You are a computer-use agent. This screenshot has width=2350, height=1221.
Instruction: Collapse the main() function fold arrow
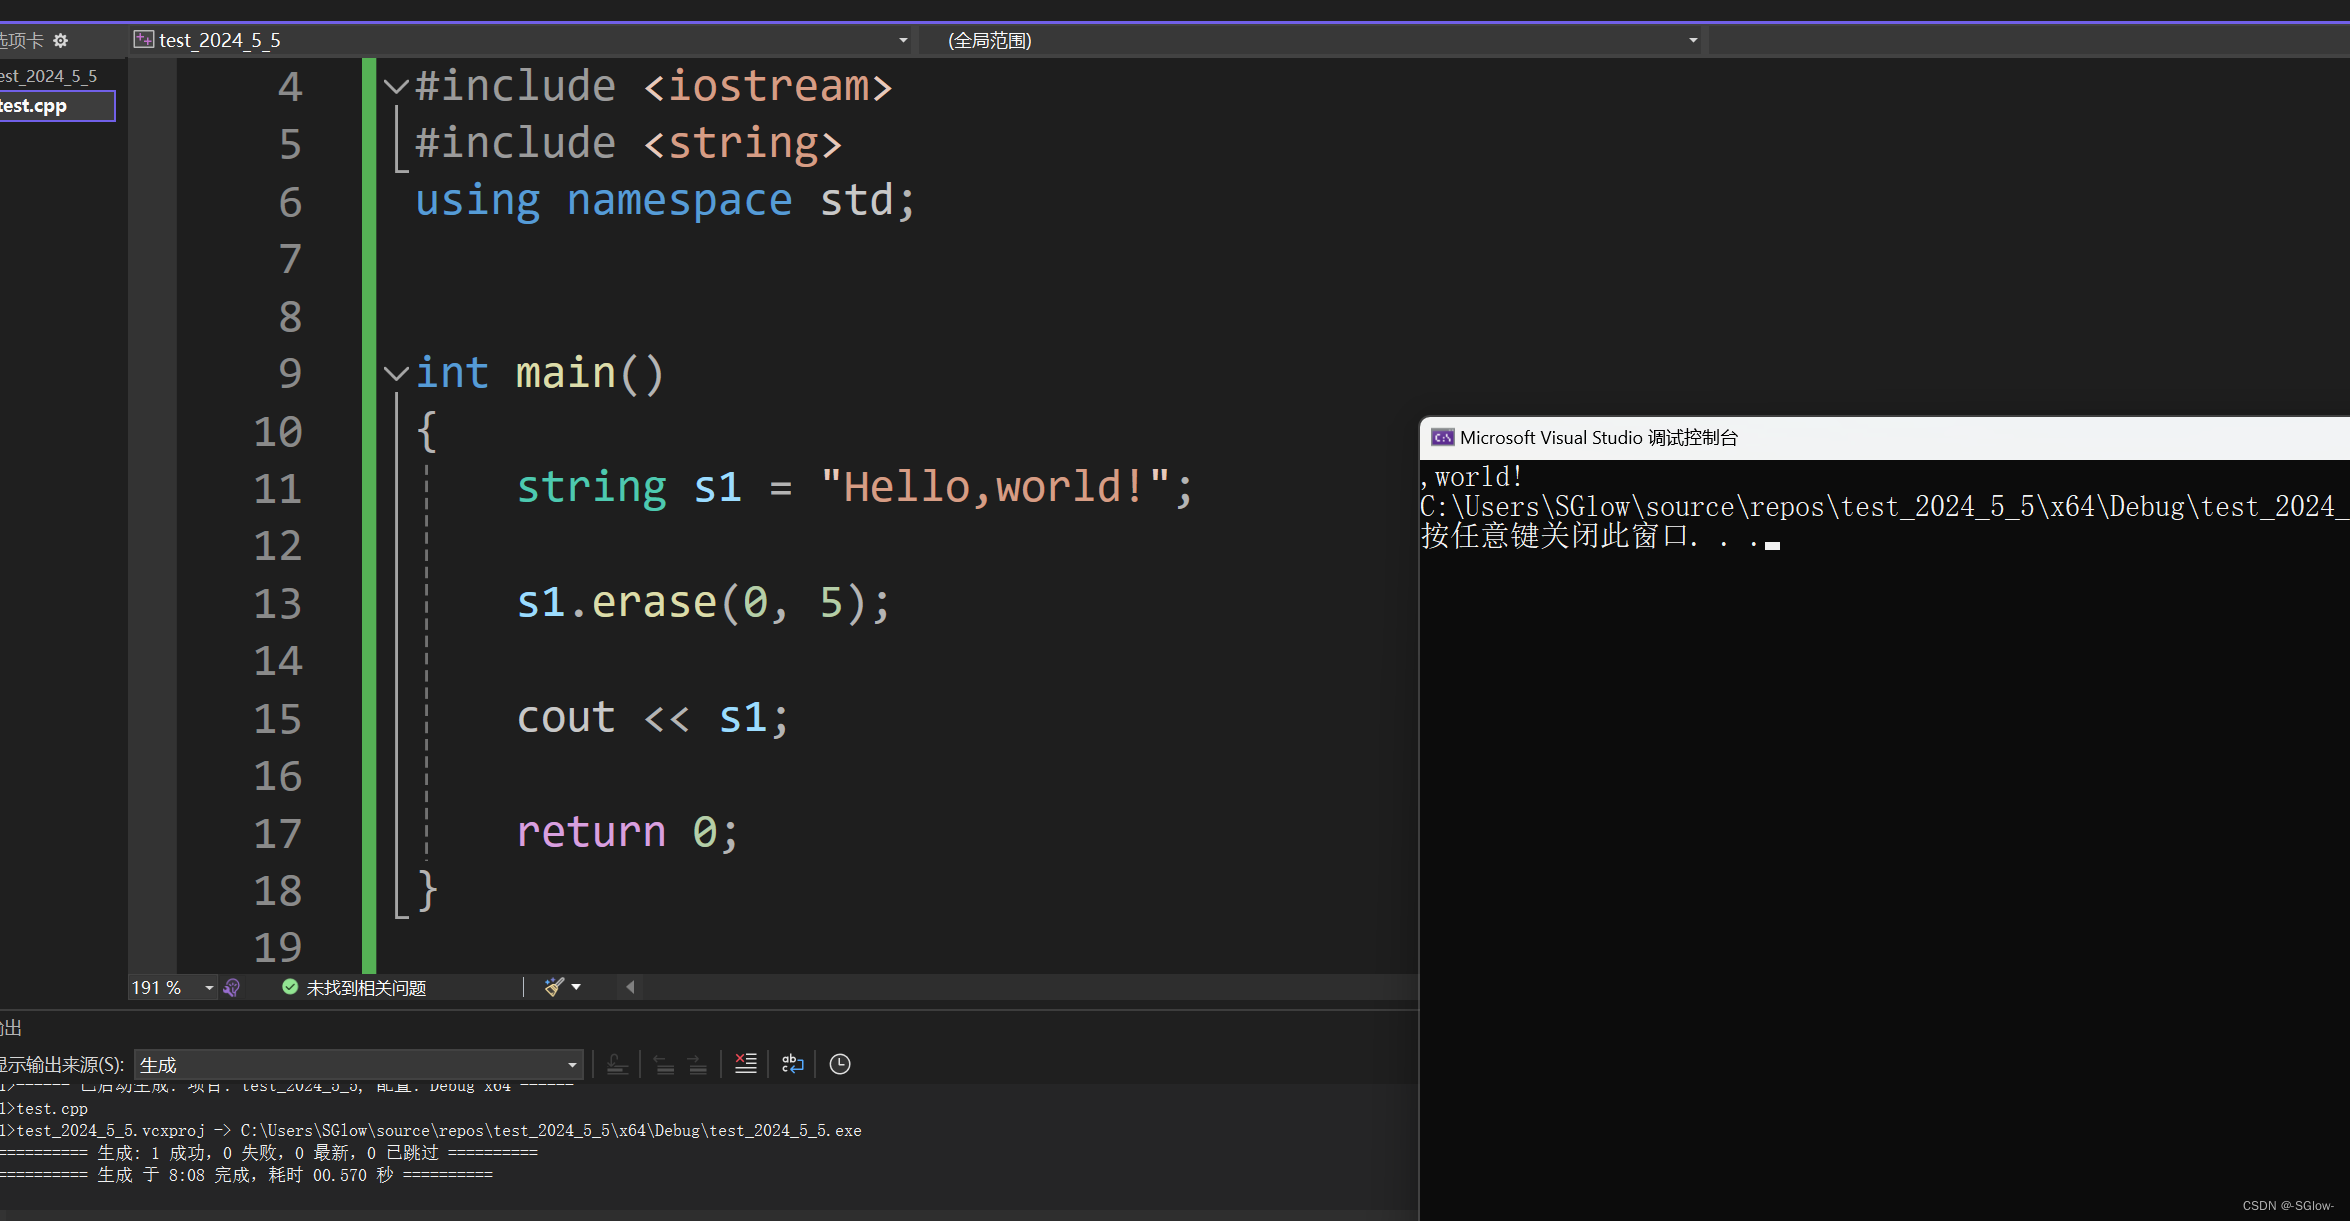[x=396, y=374]
